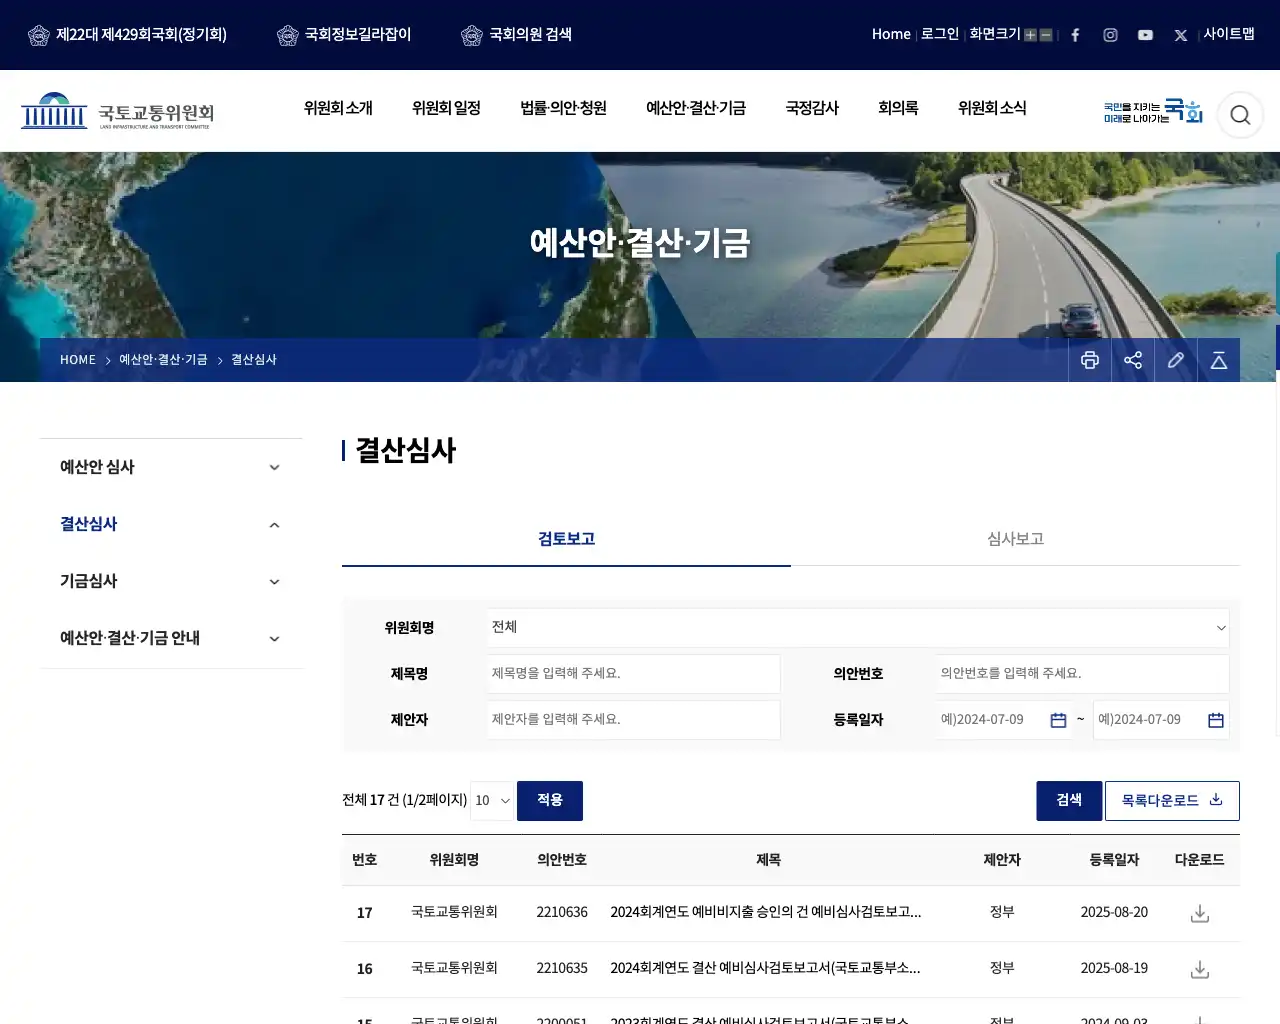Screen dimensions: 1280x1024
Task: Open end date calendar picker icon
Action: pos(1216,720)
